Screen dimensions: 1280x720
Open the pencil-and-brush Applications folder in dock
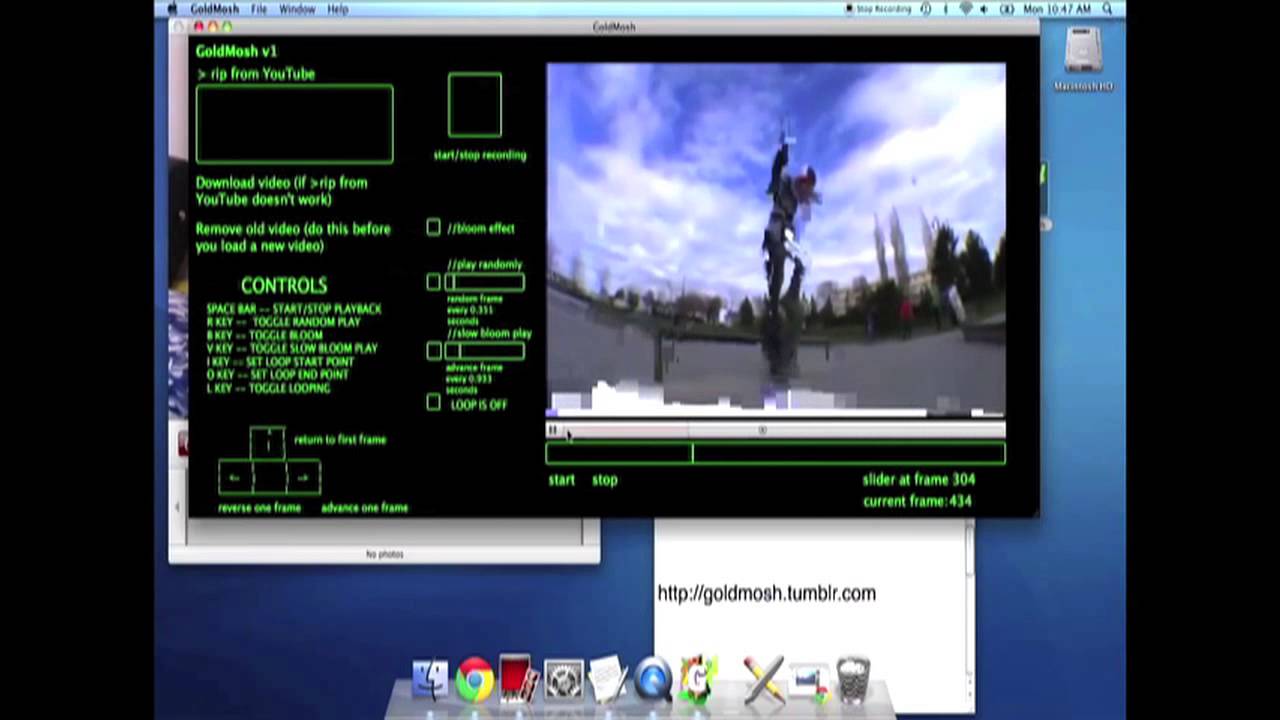point(764,679)
